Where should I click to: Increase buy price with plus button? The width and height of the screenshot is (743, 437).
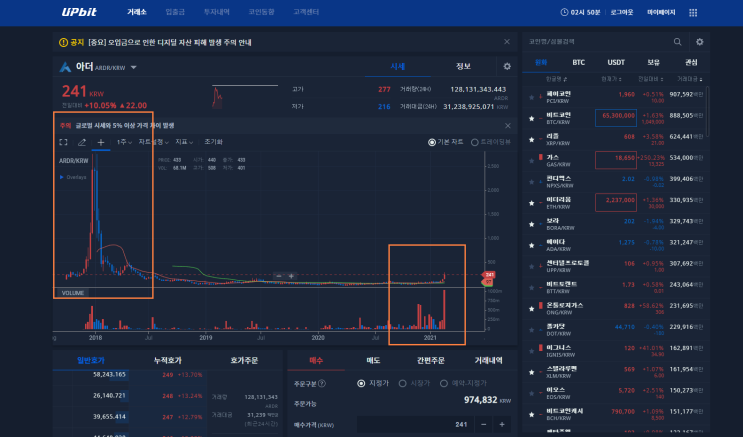click(502, 424)
